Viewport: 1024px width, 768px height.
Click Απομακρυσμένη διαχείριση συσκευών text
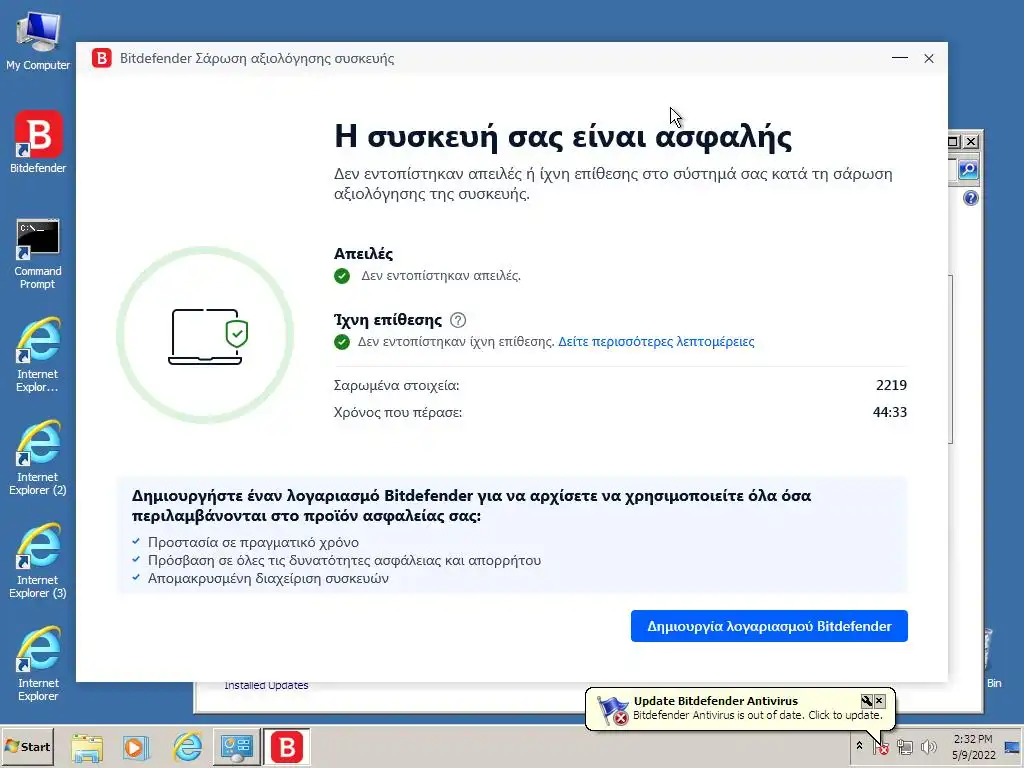click(x=268, y=578)
